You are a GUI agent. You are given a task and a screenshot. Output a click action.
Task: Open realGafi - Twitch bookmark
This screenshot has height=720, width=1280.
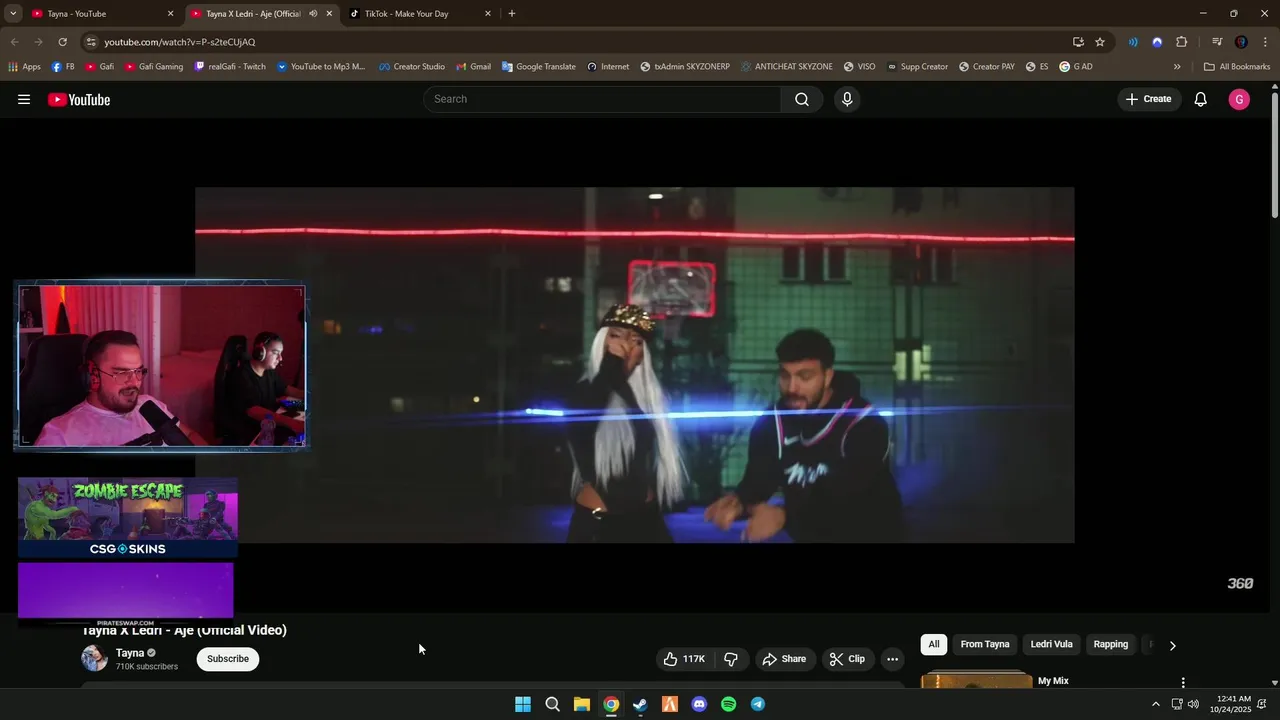[x=230, y=67]
